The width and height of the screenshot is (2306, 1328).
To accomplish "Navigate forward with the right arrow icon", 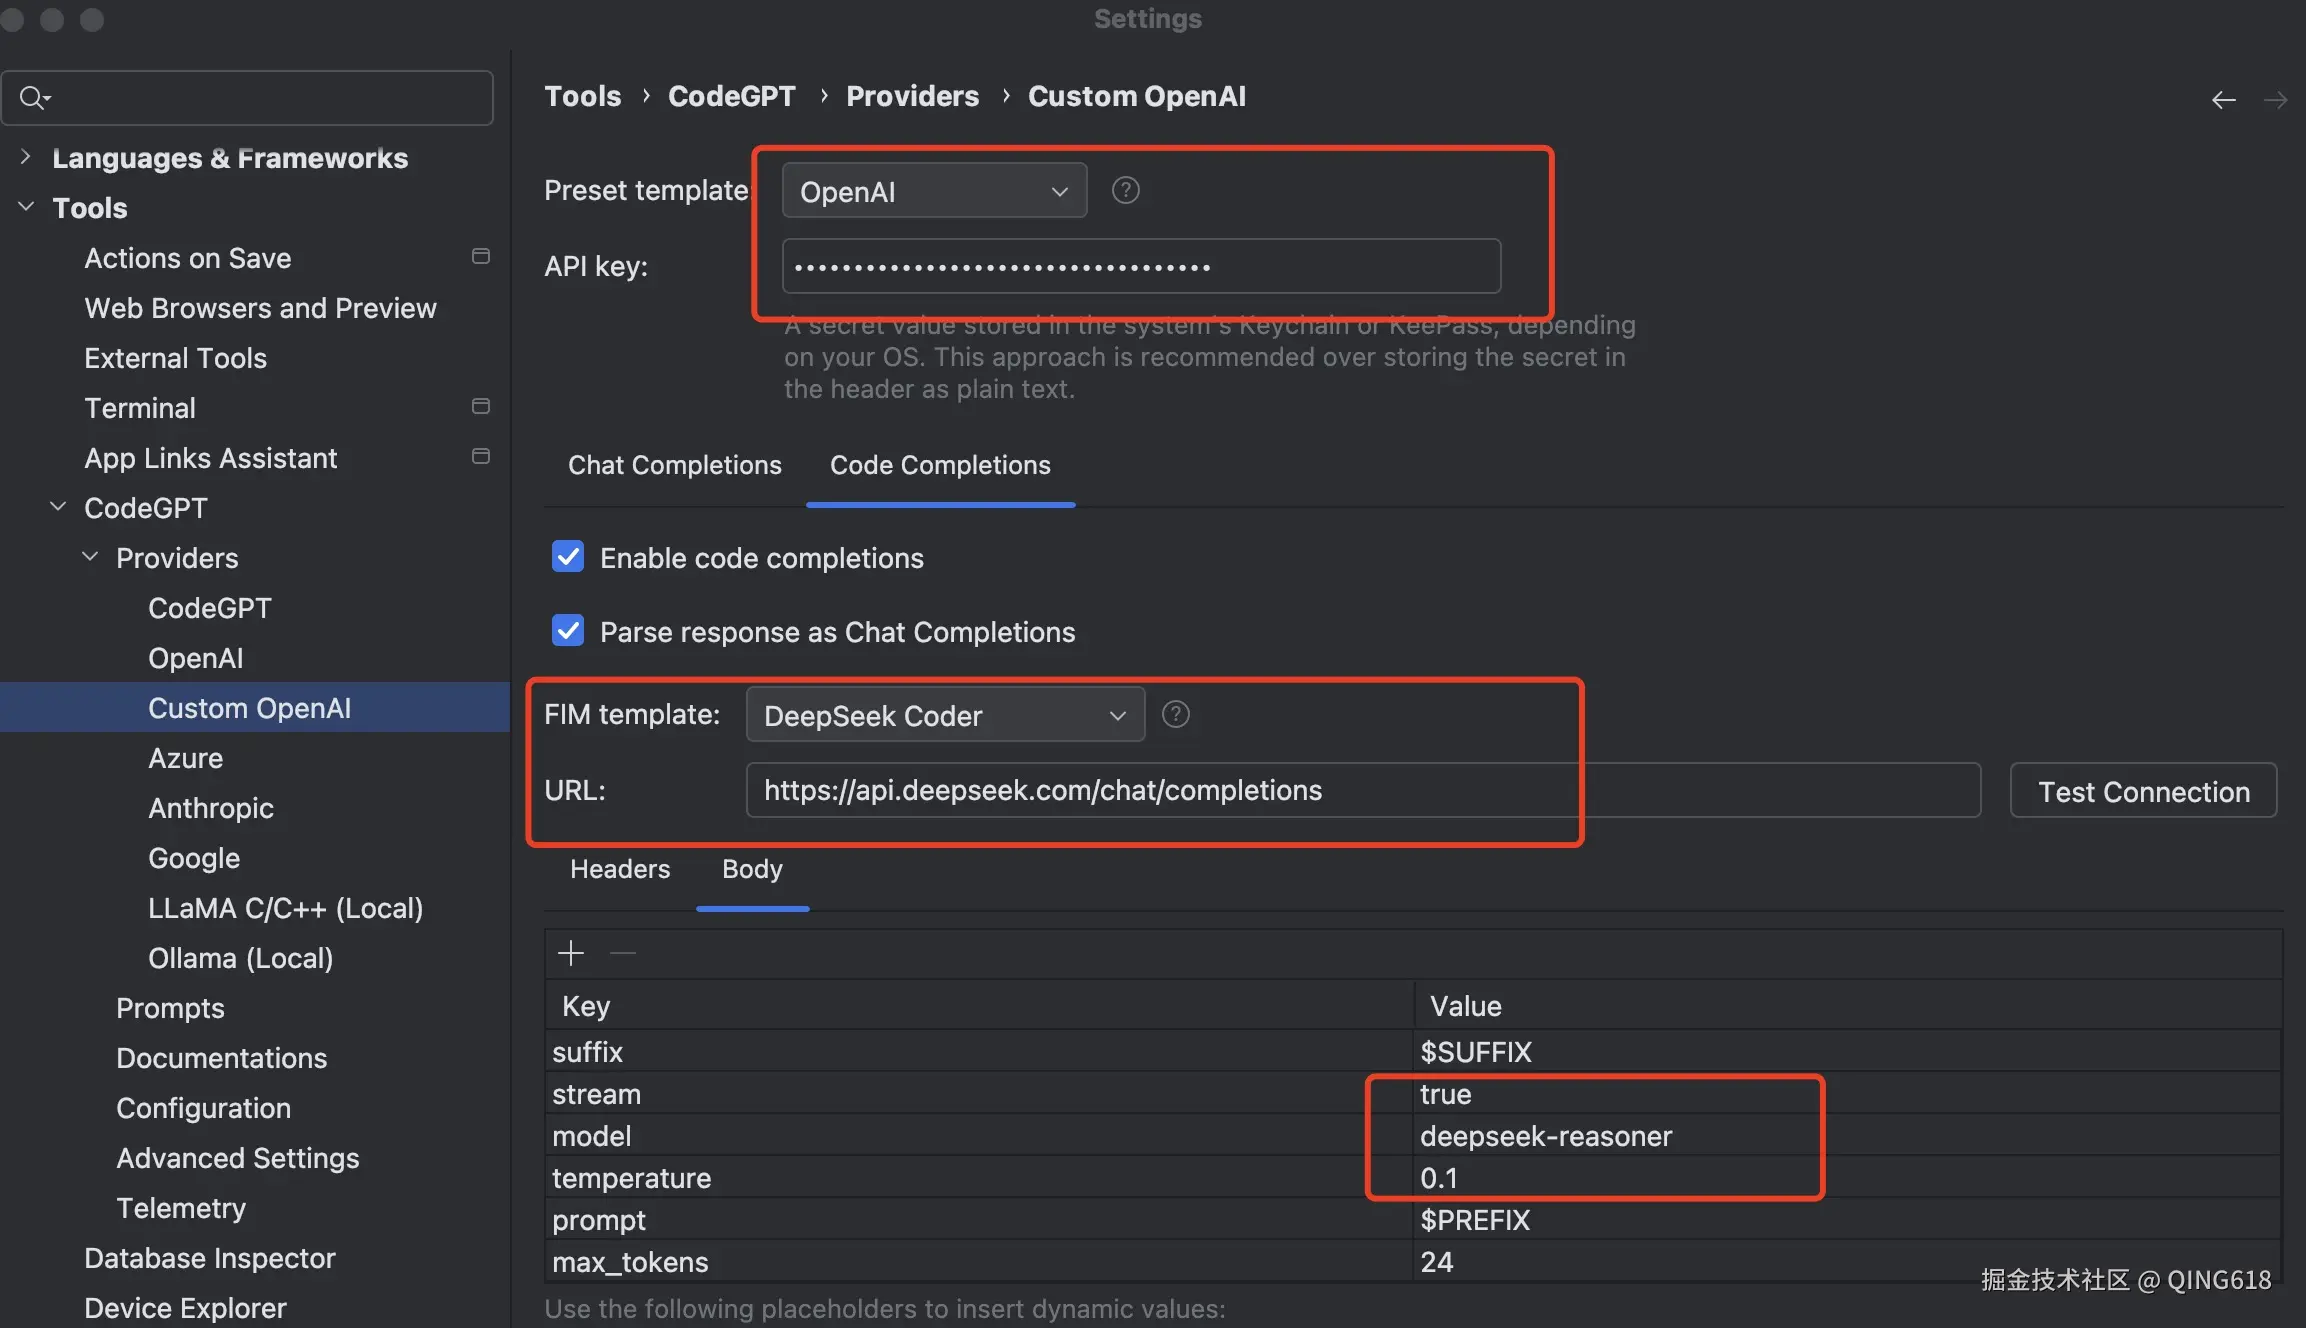I will (x=2275, y=99).
